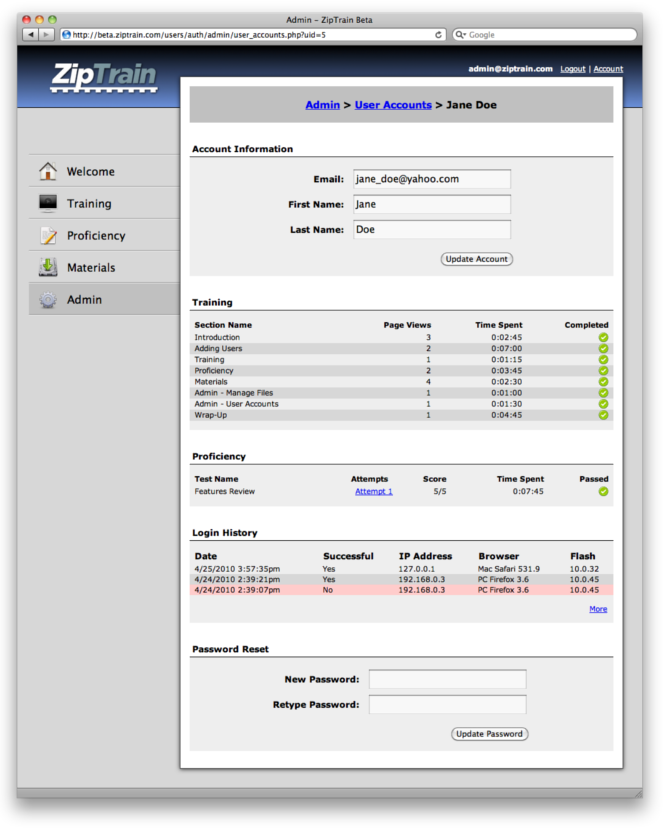This screenshot has width=665, height=830.
Task: Click the Page Views column header
Action: click(x=407, y=325)
